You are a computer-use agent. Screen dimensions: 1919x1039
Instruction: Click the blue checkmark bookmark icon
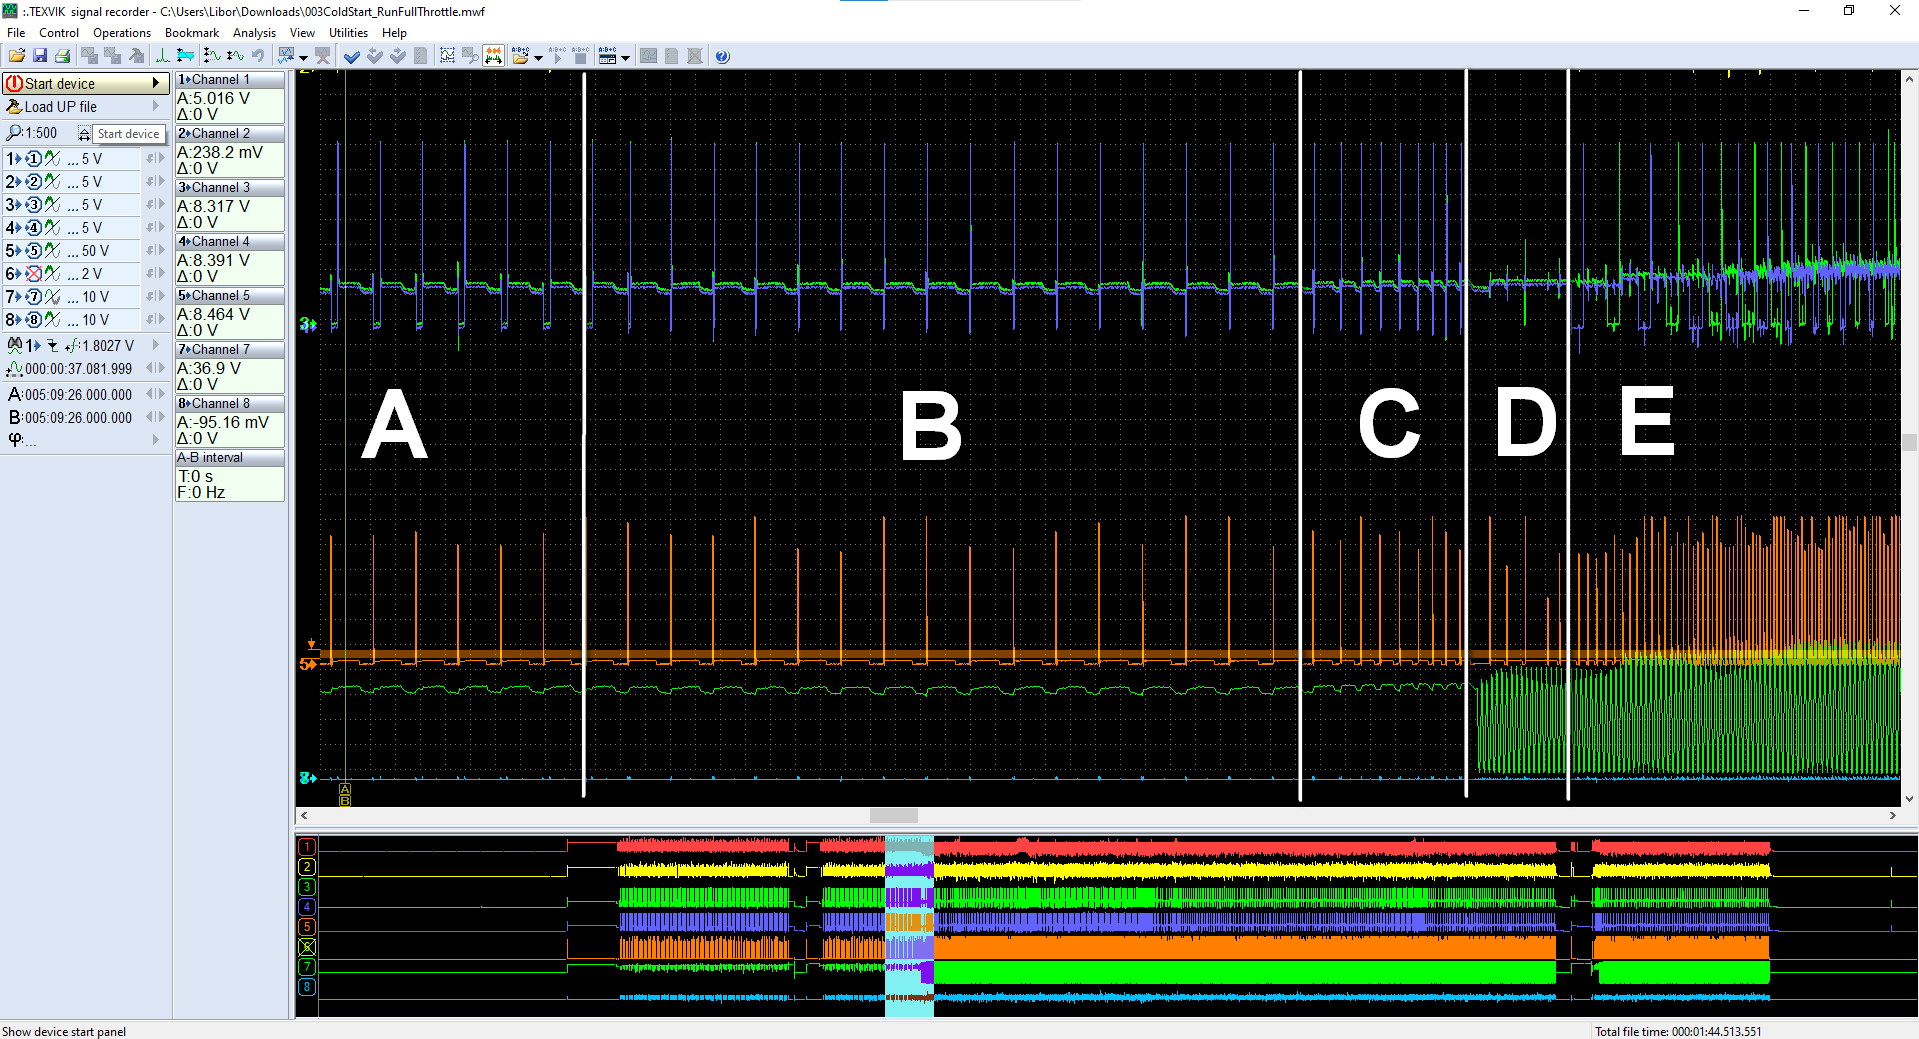(352, 56)
